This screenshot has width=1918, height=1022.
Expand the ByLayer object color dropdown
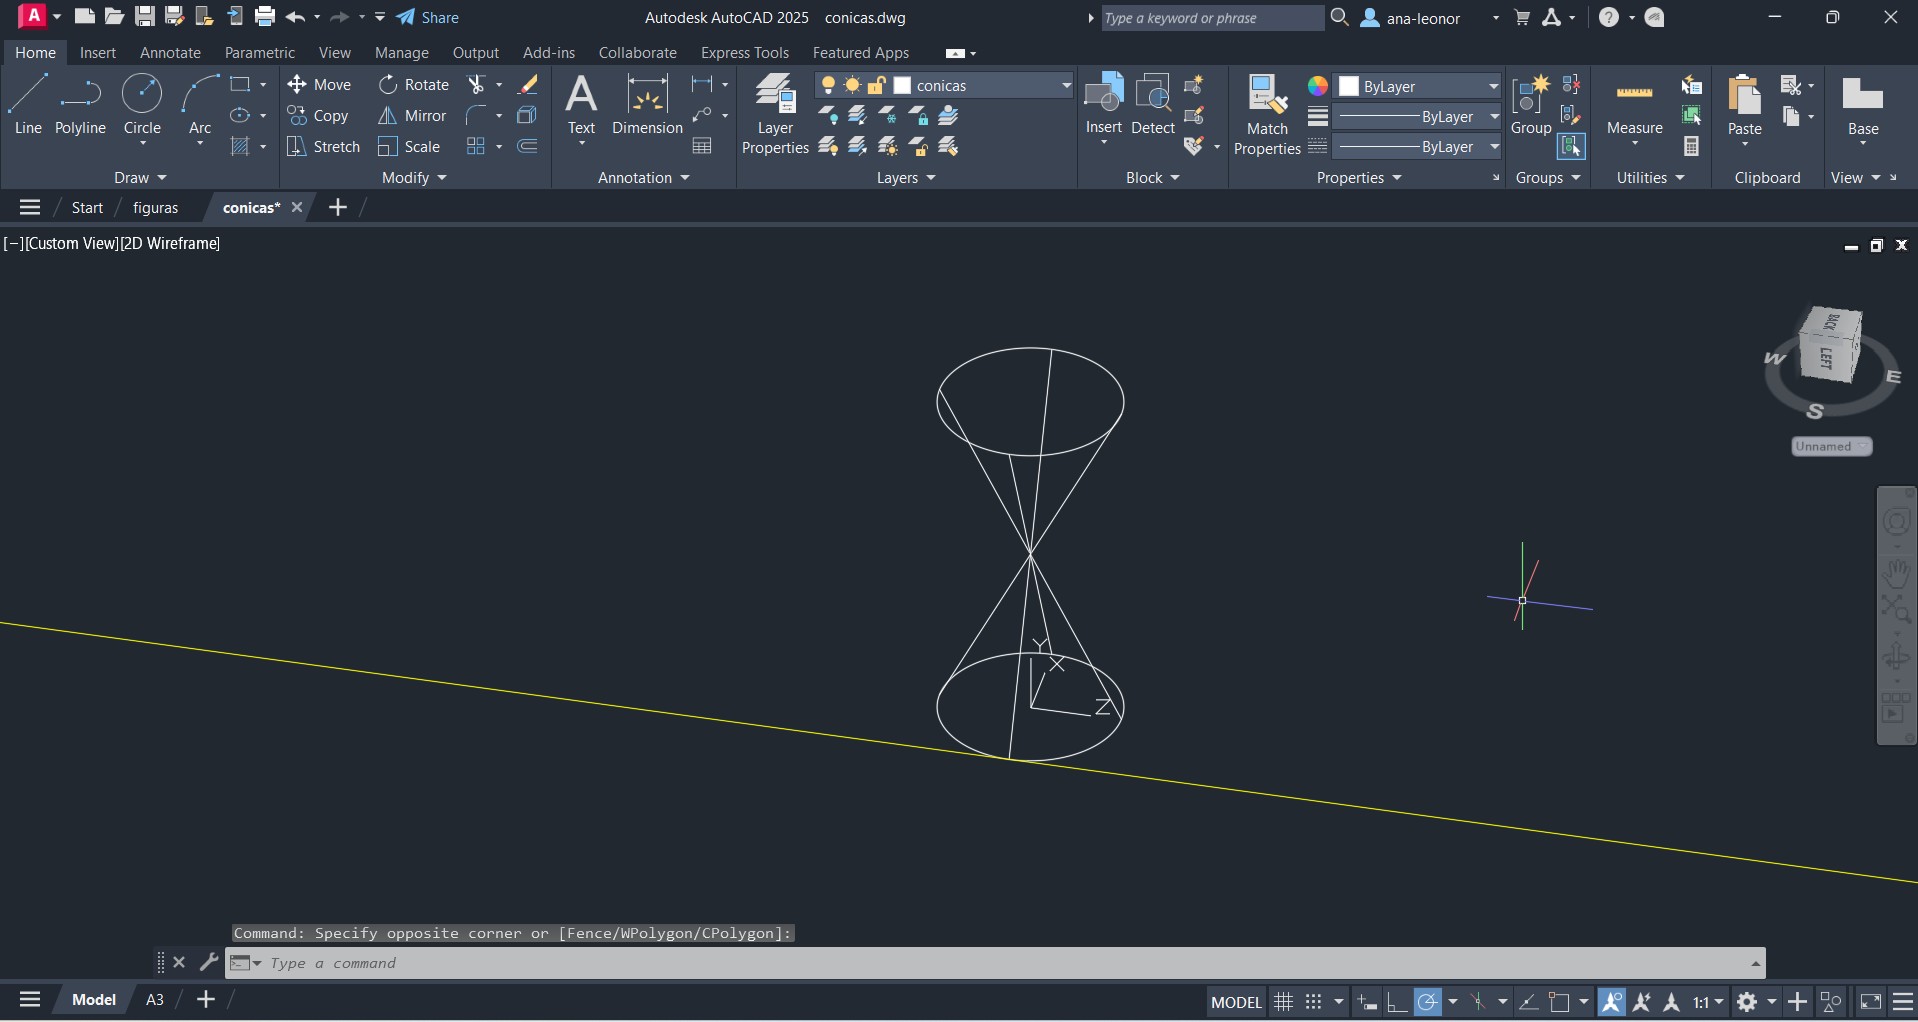coord(1493,86)
